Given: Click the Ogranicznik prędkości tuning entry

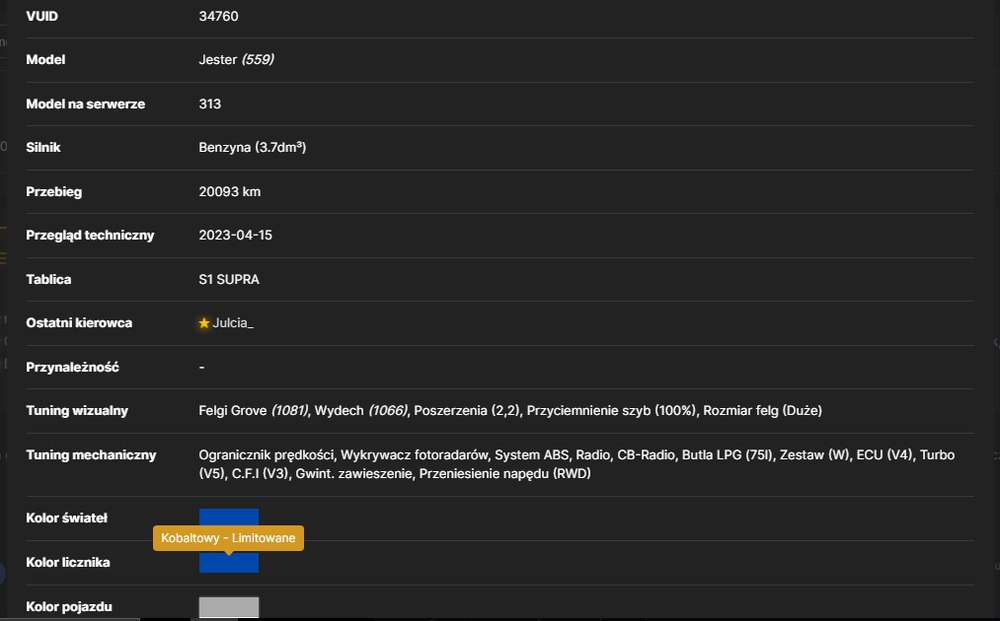Looking at the screenshot, I should (267, 455).
